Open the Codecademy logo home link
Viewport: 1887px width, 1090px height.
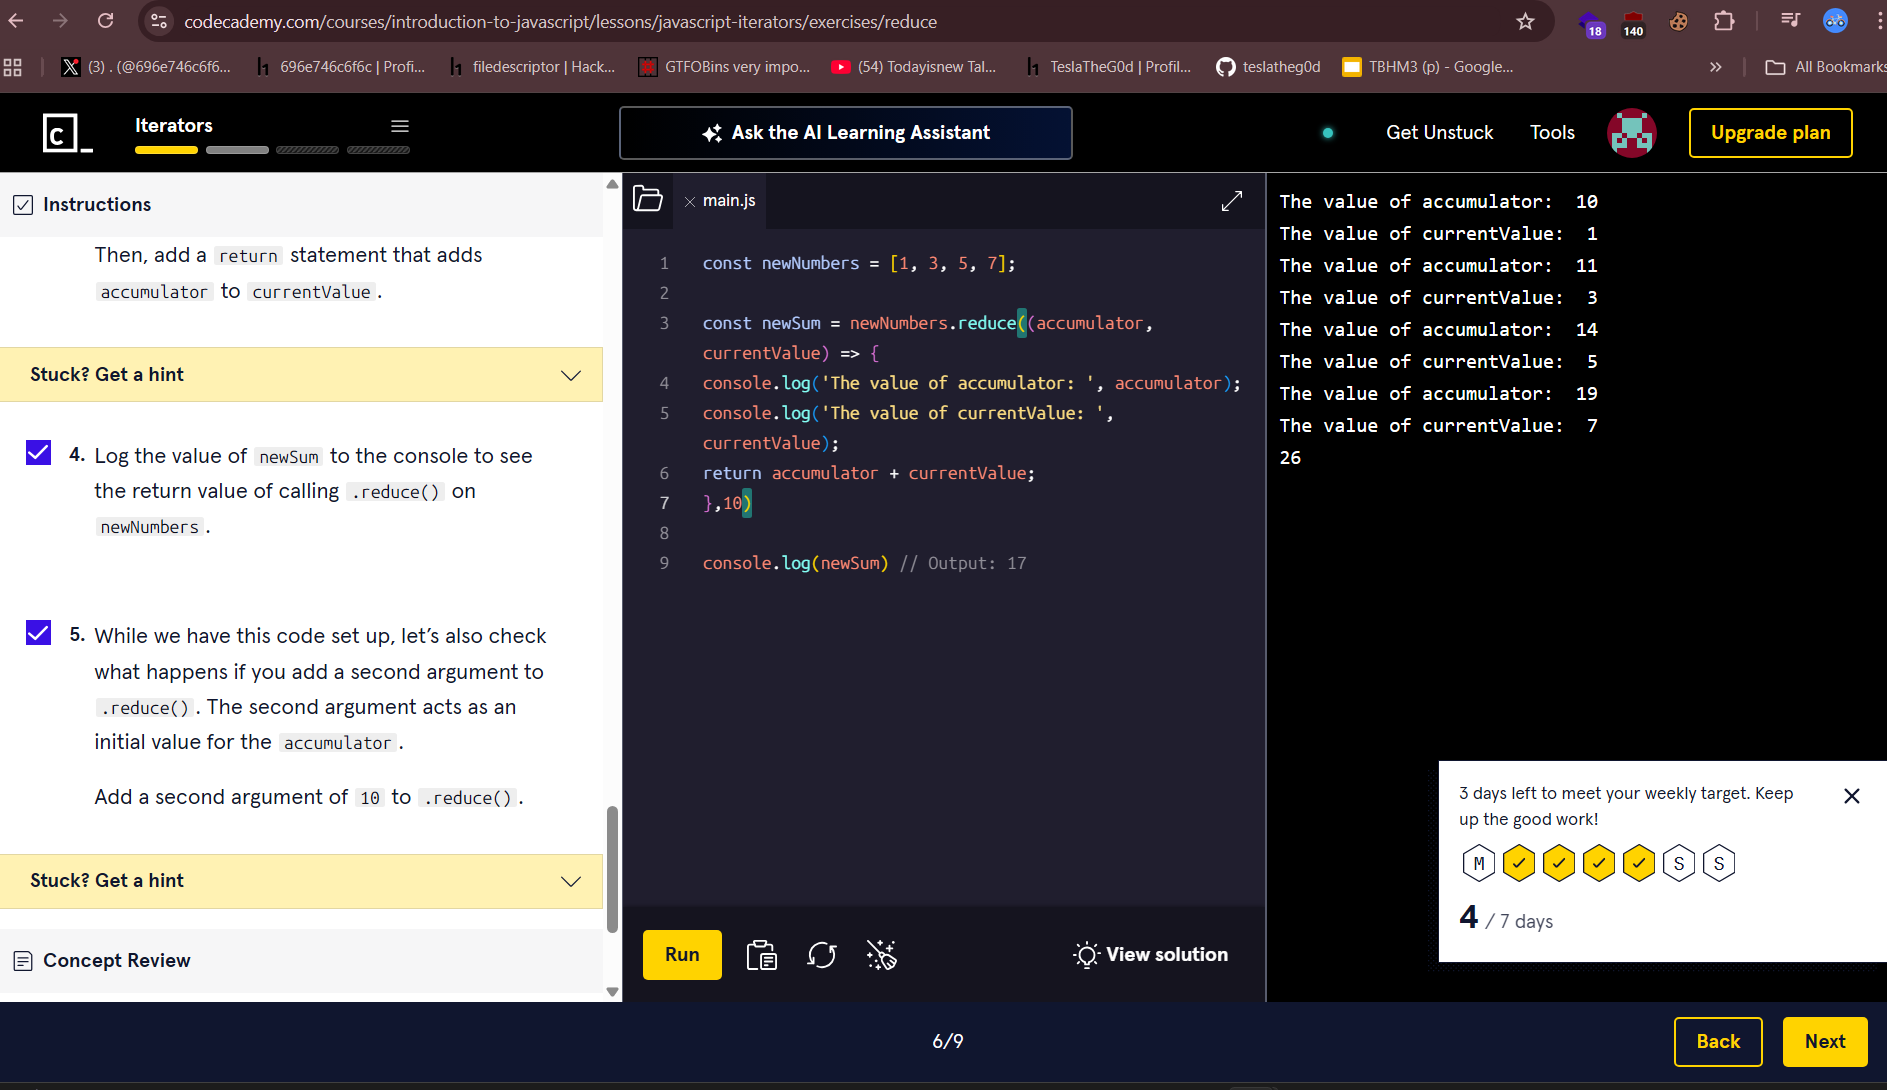pos(66,133)
